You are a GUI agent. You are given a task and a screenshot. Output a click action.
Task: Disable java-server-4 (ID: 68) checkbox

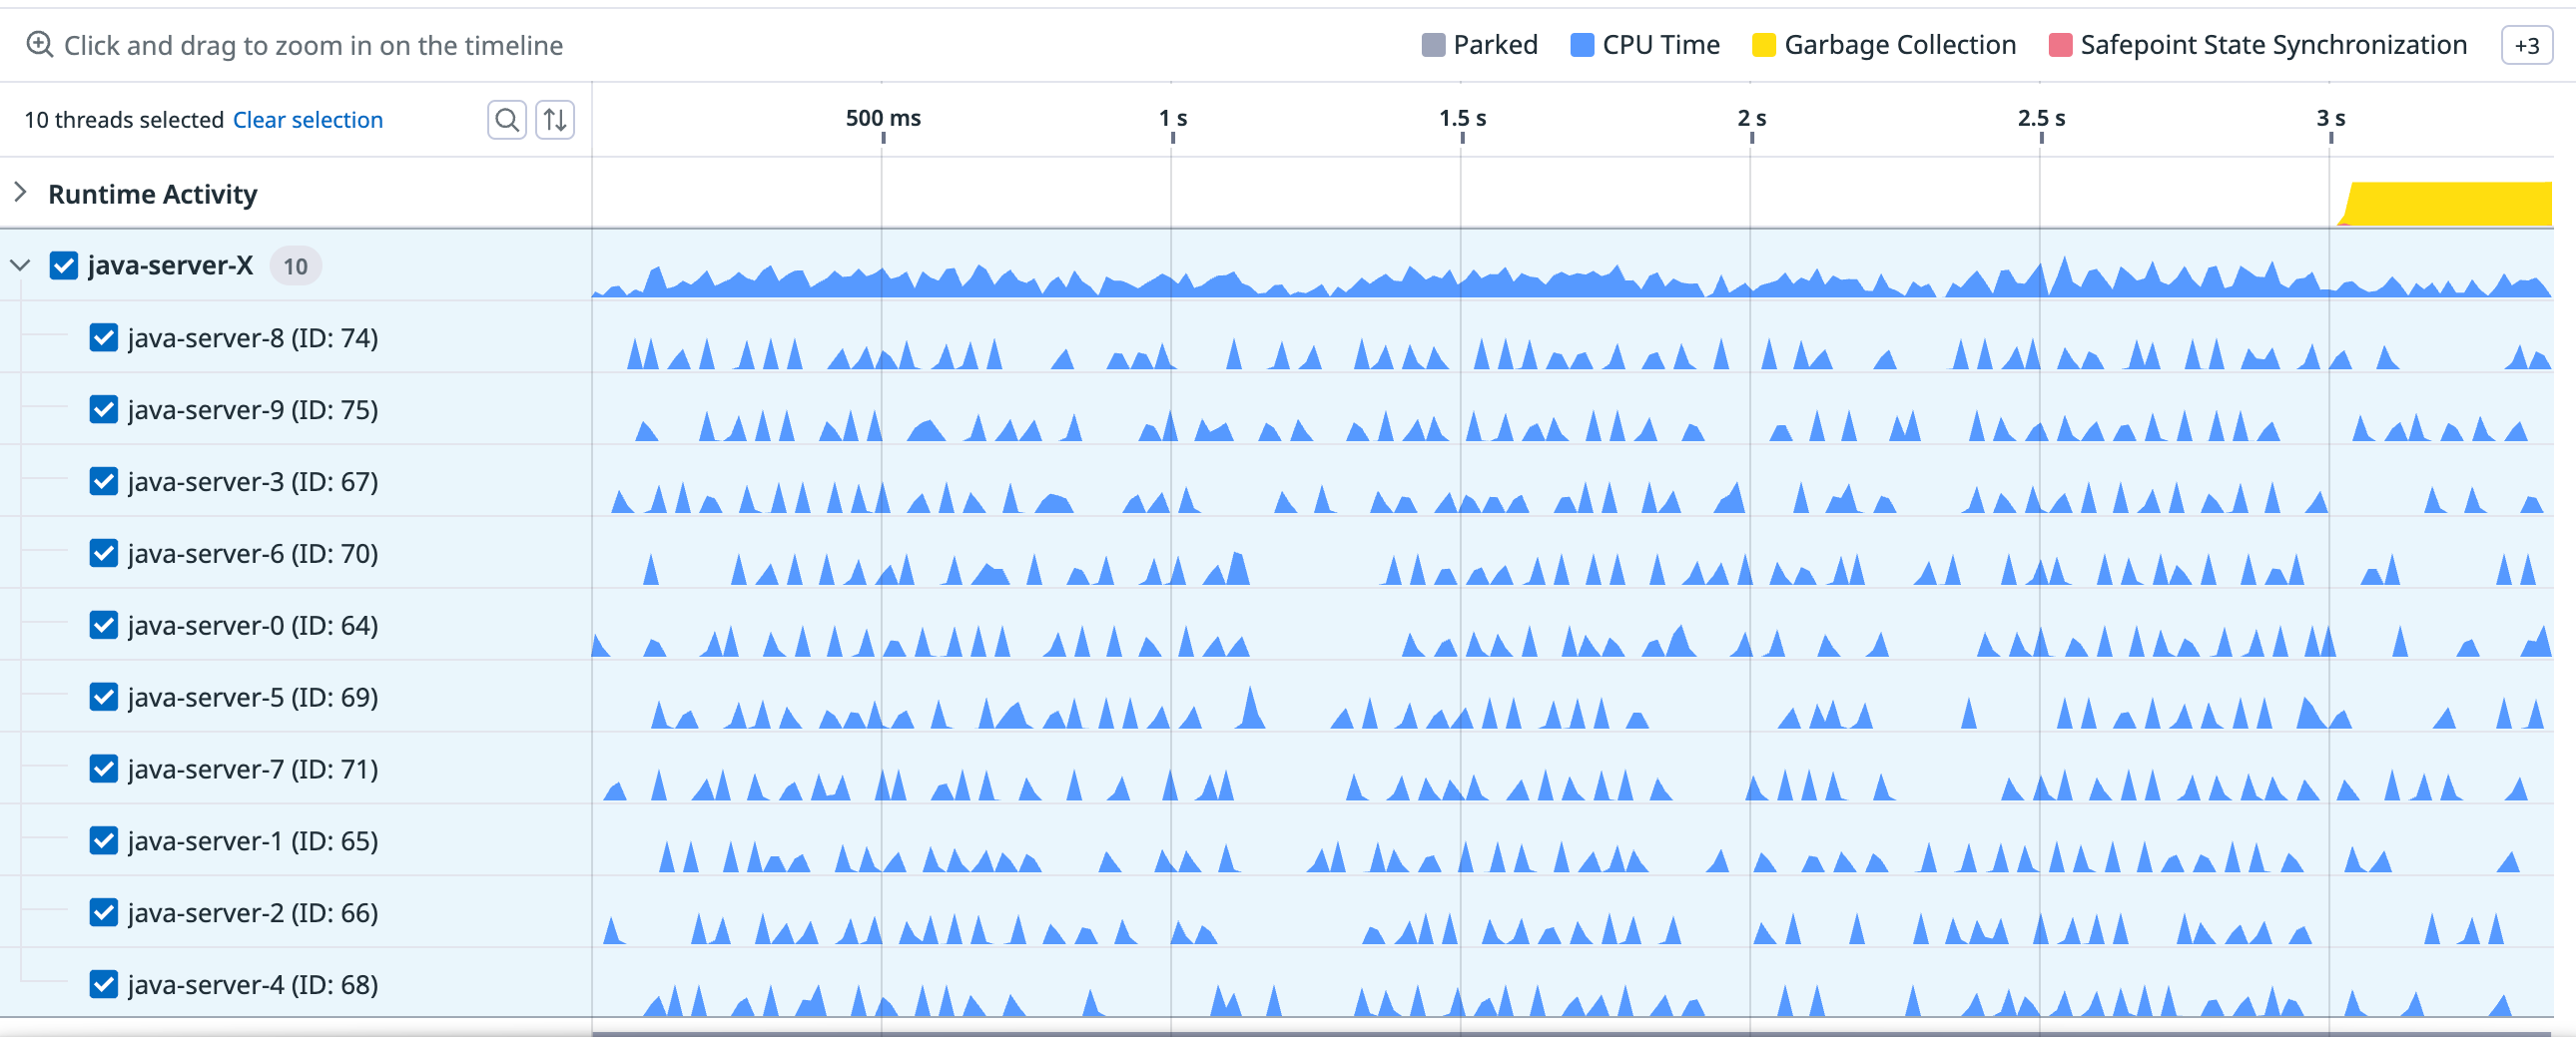tap(104, 985)
